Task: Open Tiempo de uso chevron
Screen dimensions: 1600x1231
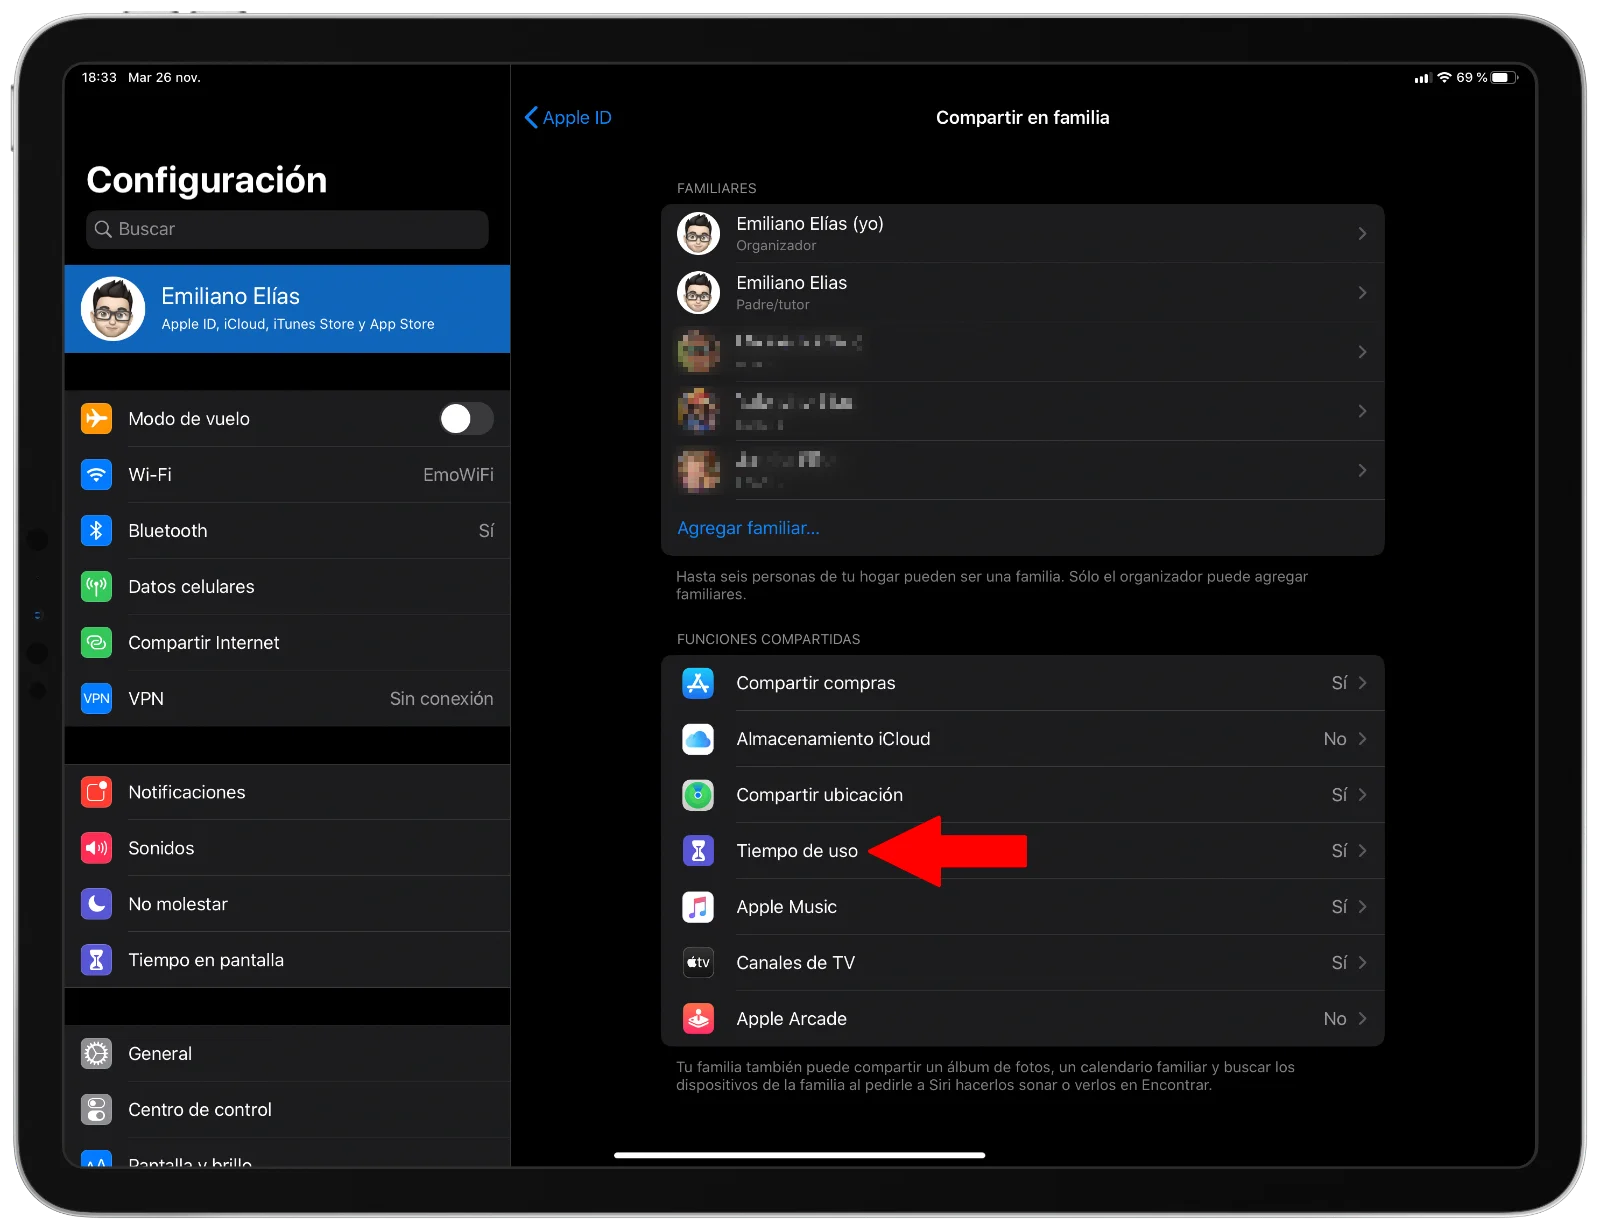Action: coord(1362,851)
